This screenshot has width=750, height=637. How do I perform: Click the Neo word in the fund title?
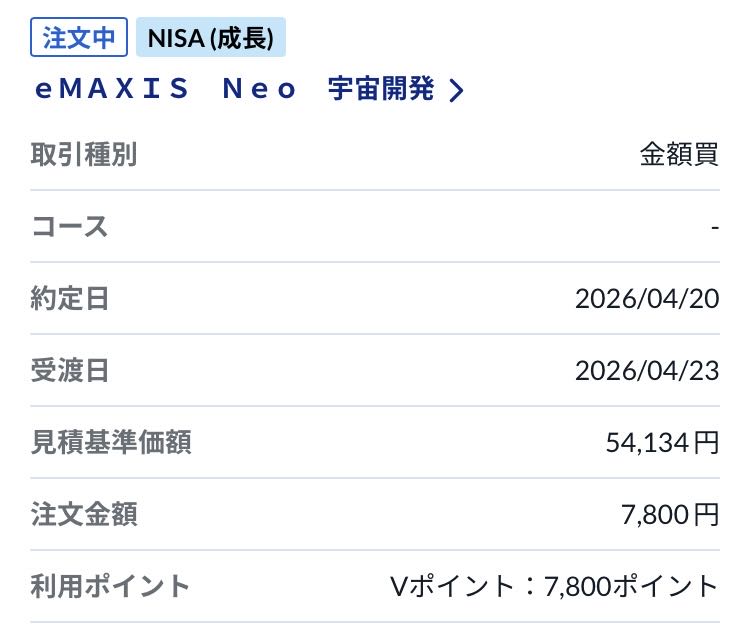tap(259, 90)
